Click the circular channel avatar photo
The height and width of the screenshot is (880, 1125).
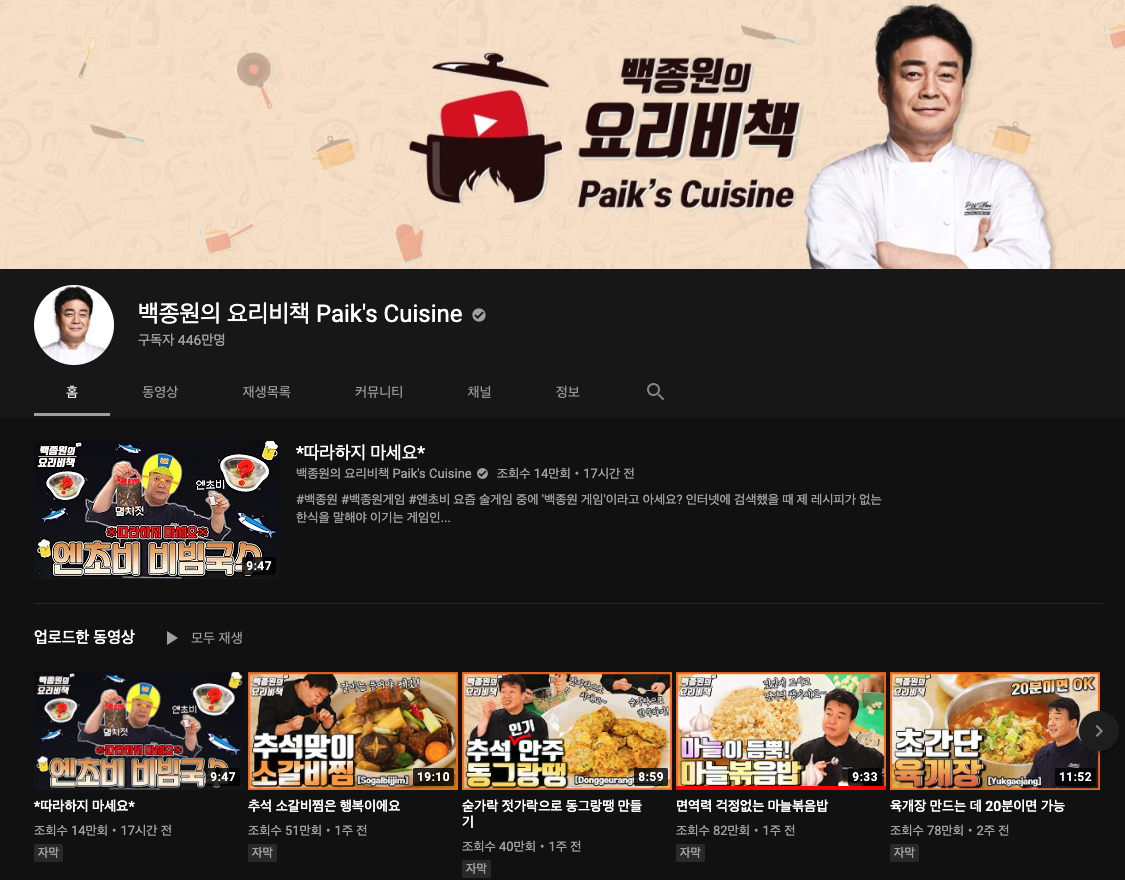74,325
